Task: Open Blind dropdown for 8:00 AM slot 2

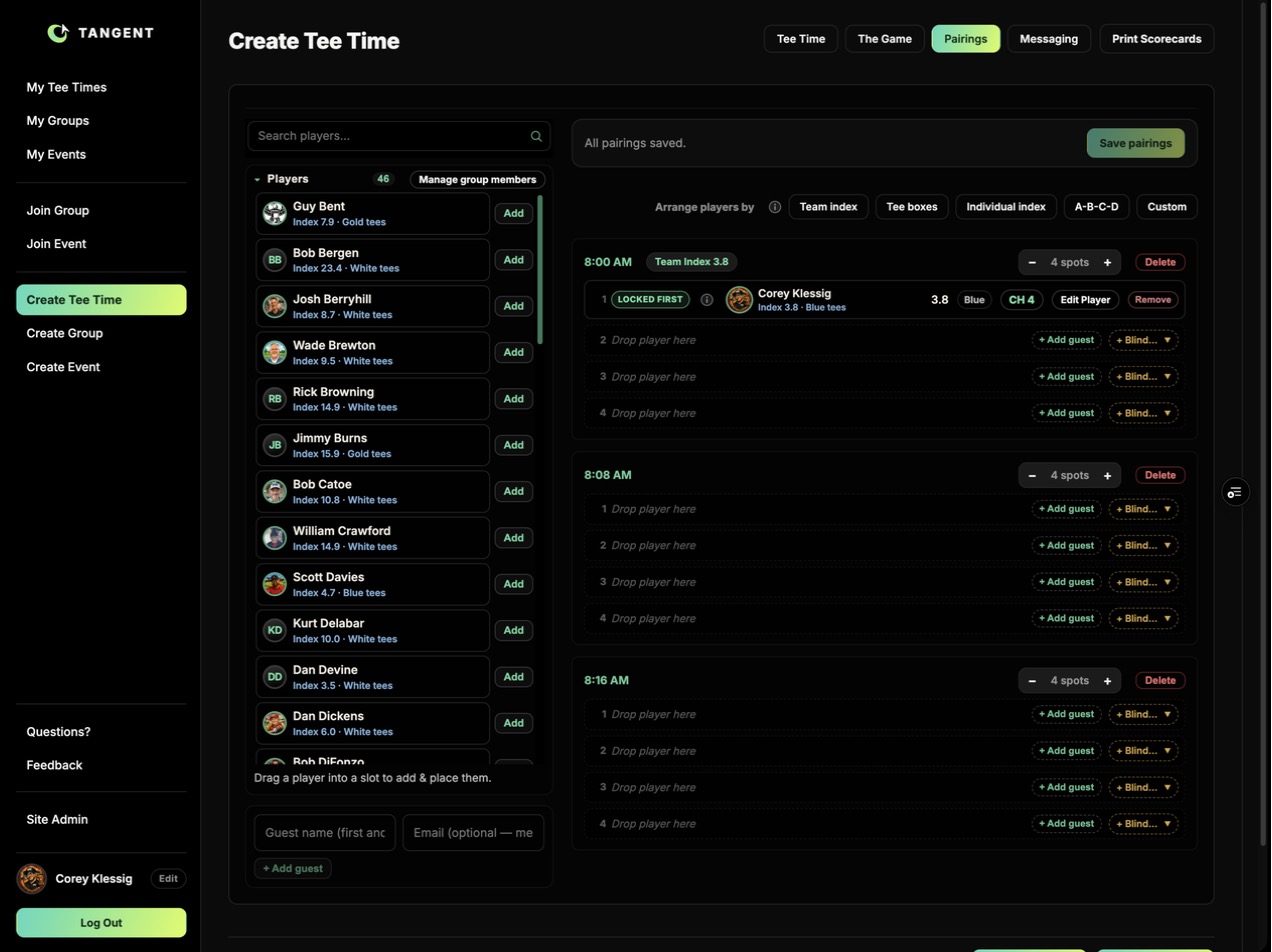Action: click(1143, 340)
